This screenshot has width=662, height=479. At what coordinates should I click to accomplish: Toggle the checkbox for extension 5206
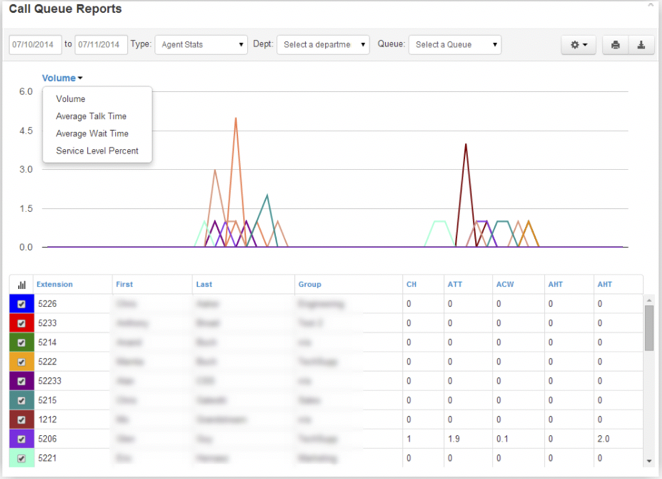click(x=21, y=437)
